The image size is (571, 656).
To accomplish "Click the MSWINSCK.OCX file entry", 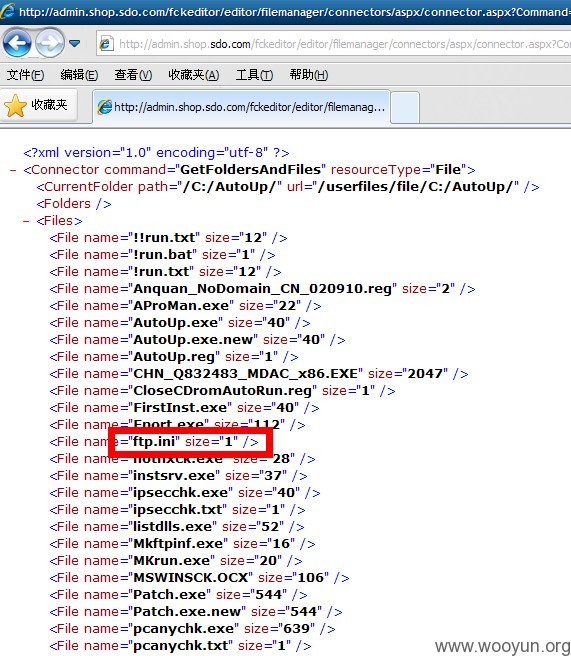I will (x=199, y=578).
